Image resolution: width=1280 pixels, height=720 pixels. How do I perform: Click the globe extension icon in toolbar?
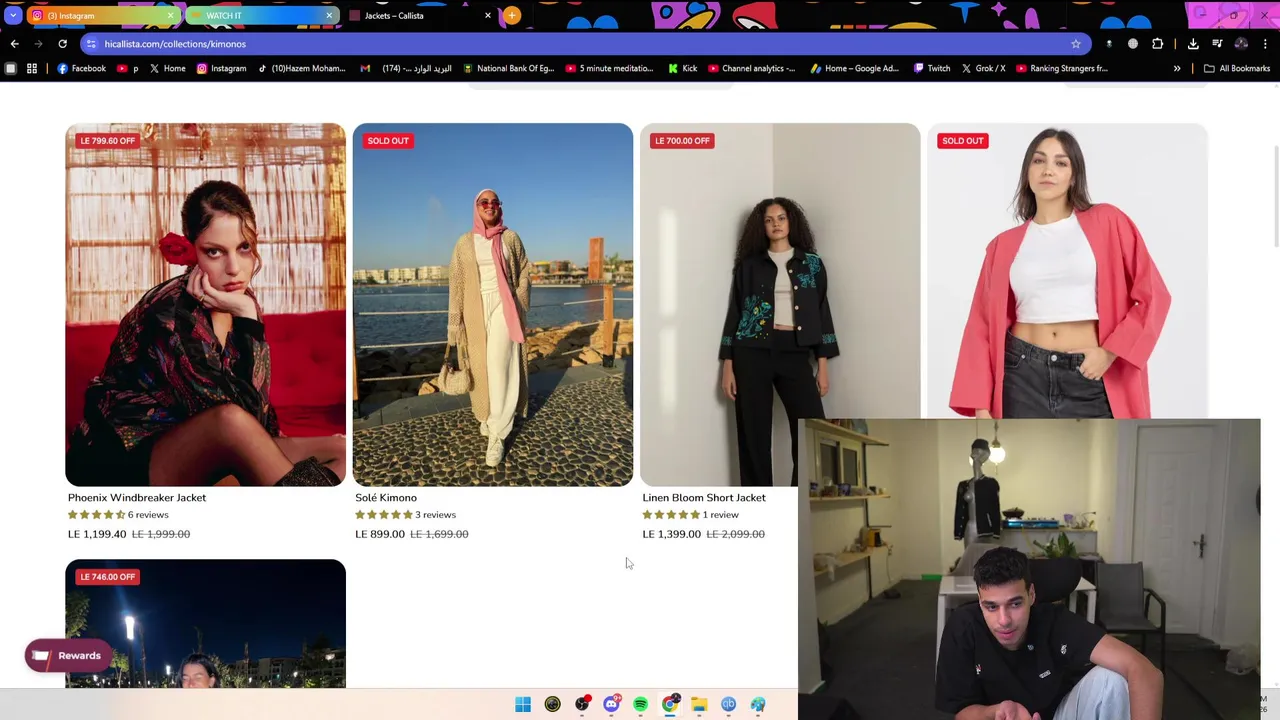click(x=1133, y=44)
